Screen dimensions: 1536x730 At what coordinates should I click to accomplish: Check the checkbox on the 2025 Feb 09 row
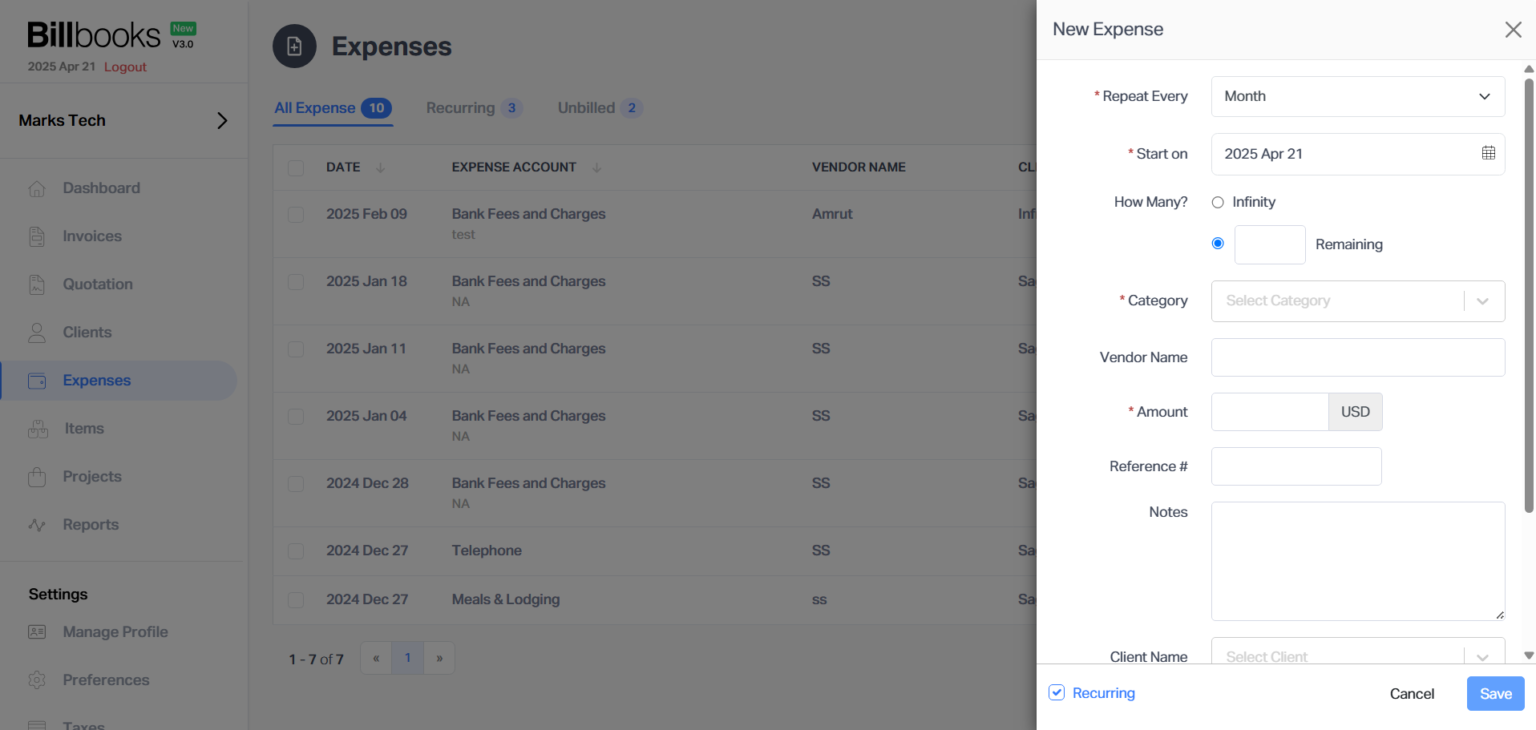296,213
